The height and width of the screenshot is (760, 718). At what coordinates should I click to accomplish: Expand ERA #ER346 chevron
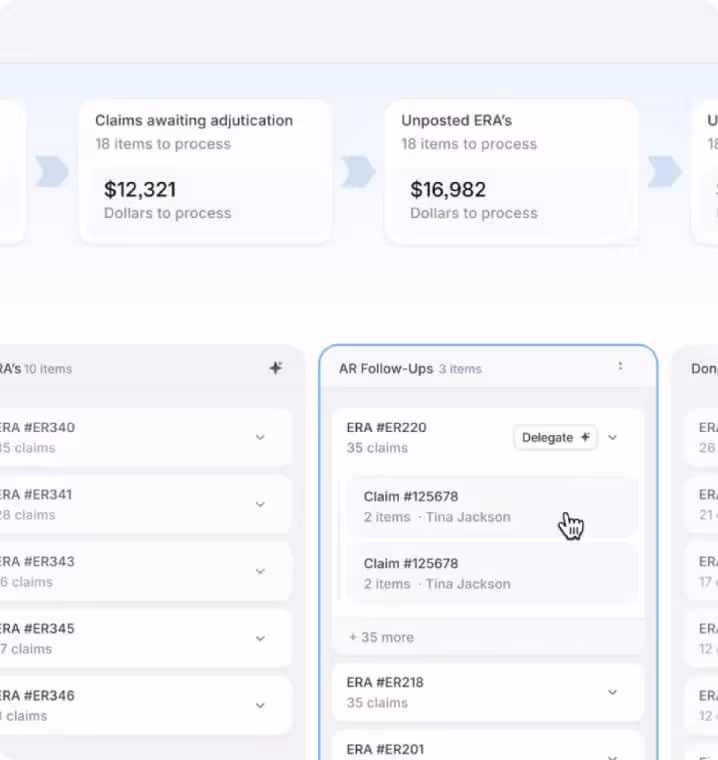click(260, 705)
